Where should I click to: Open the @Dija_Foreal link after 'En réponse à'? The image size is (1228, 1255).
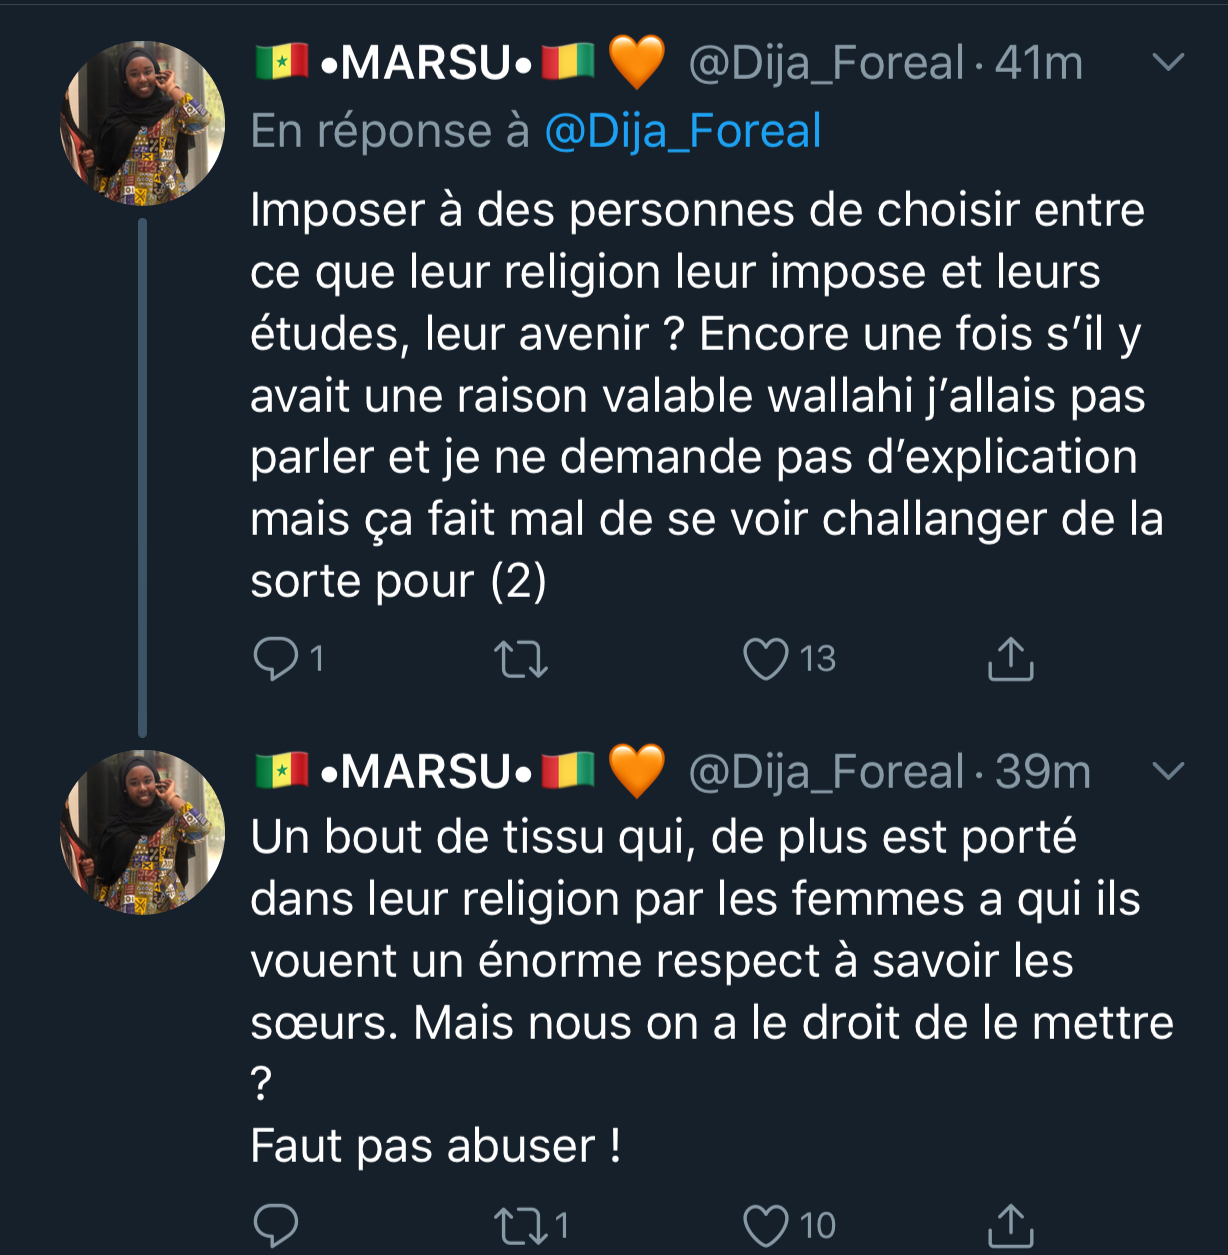click(x=683, y=132)
